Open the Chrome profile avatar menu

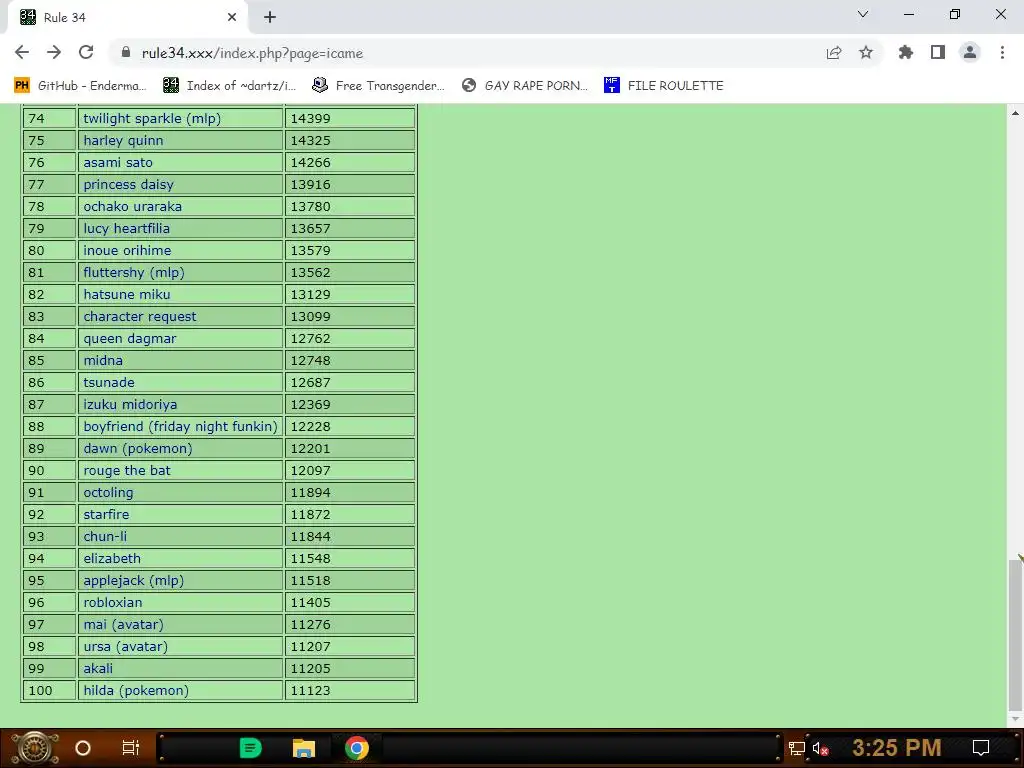tap(970, 53)
